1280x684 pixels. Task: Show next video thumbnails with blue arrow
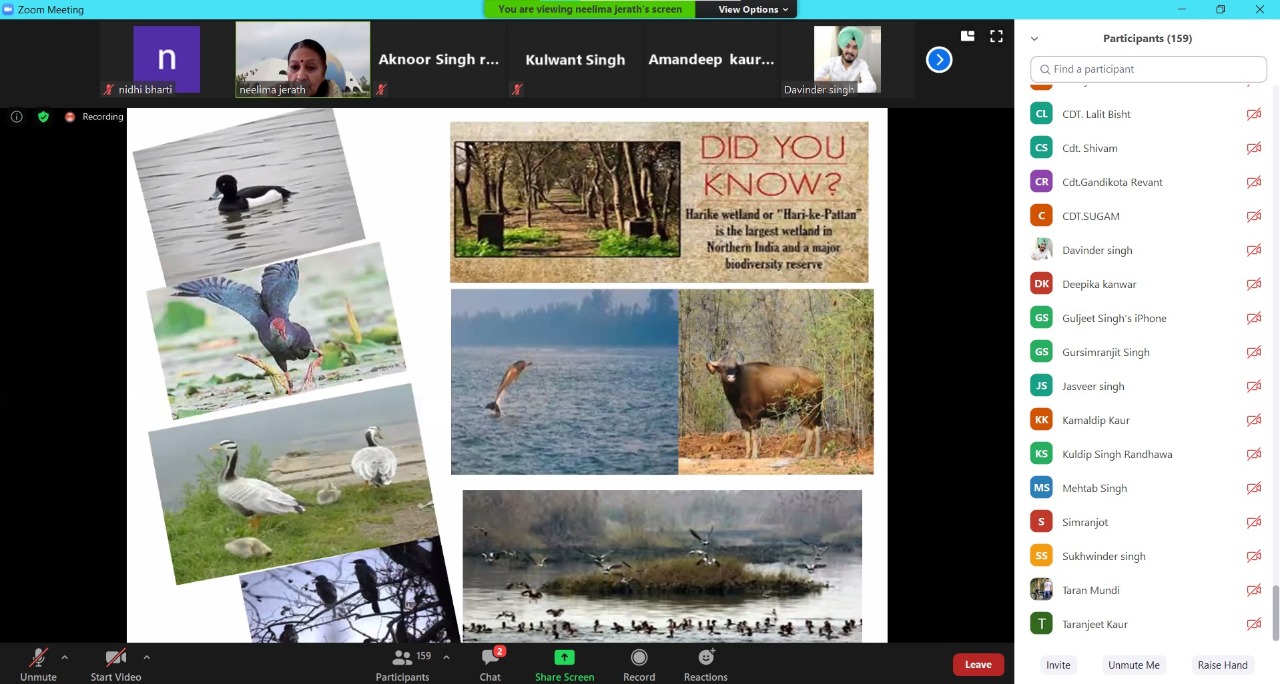(x=938, y=60)
